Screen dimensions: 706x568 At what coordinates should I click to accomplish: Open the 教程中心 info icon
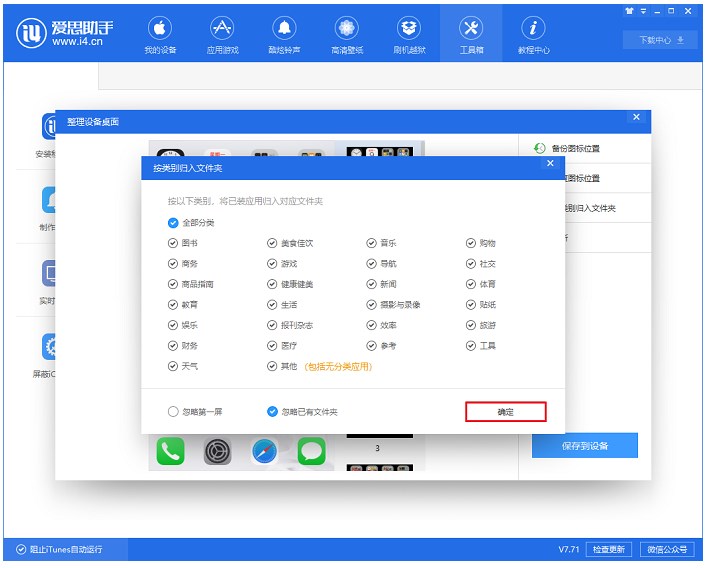tap(533, 28)
